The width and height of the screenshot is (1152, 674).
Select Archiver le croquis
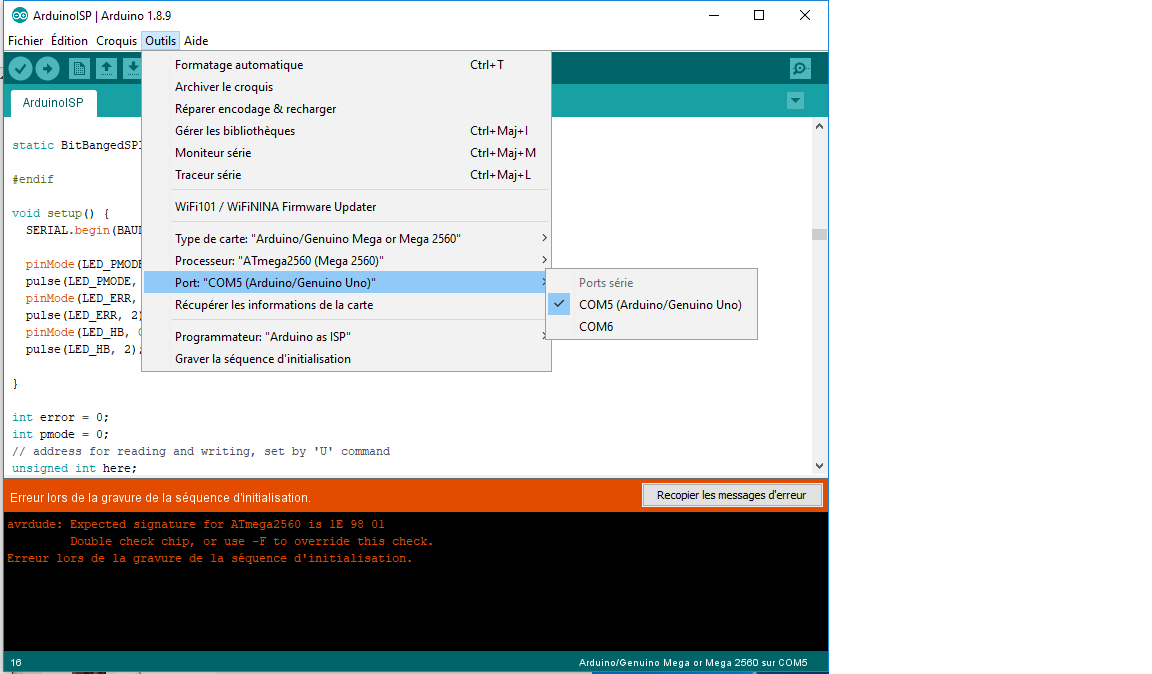(346, 87)
